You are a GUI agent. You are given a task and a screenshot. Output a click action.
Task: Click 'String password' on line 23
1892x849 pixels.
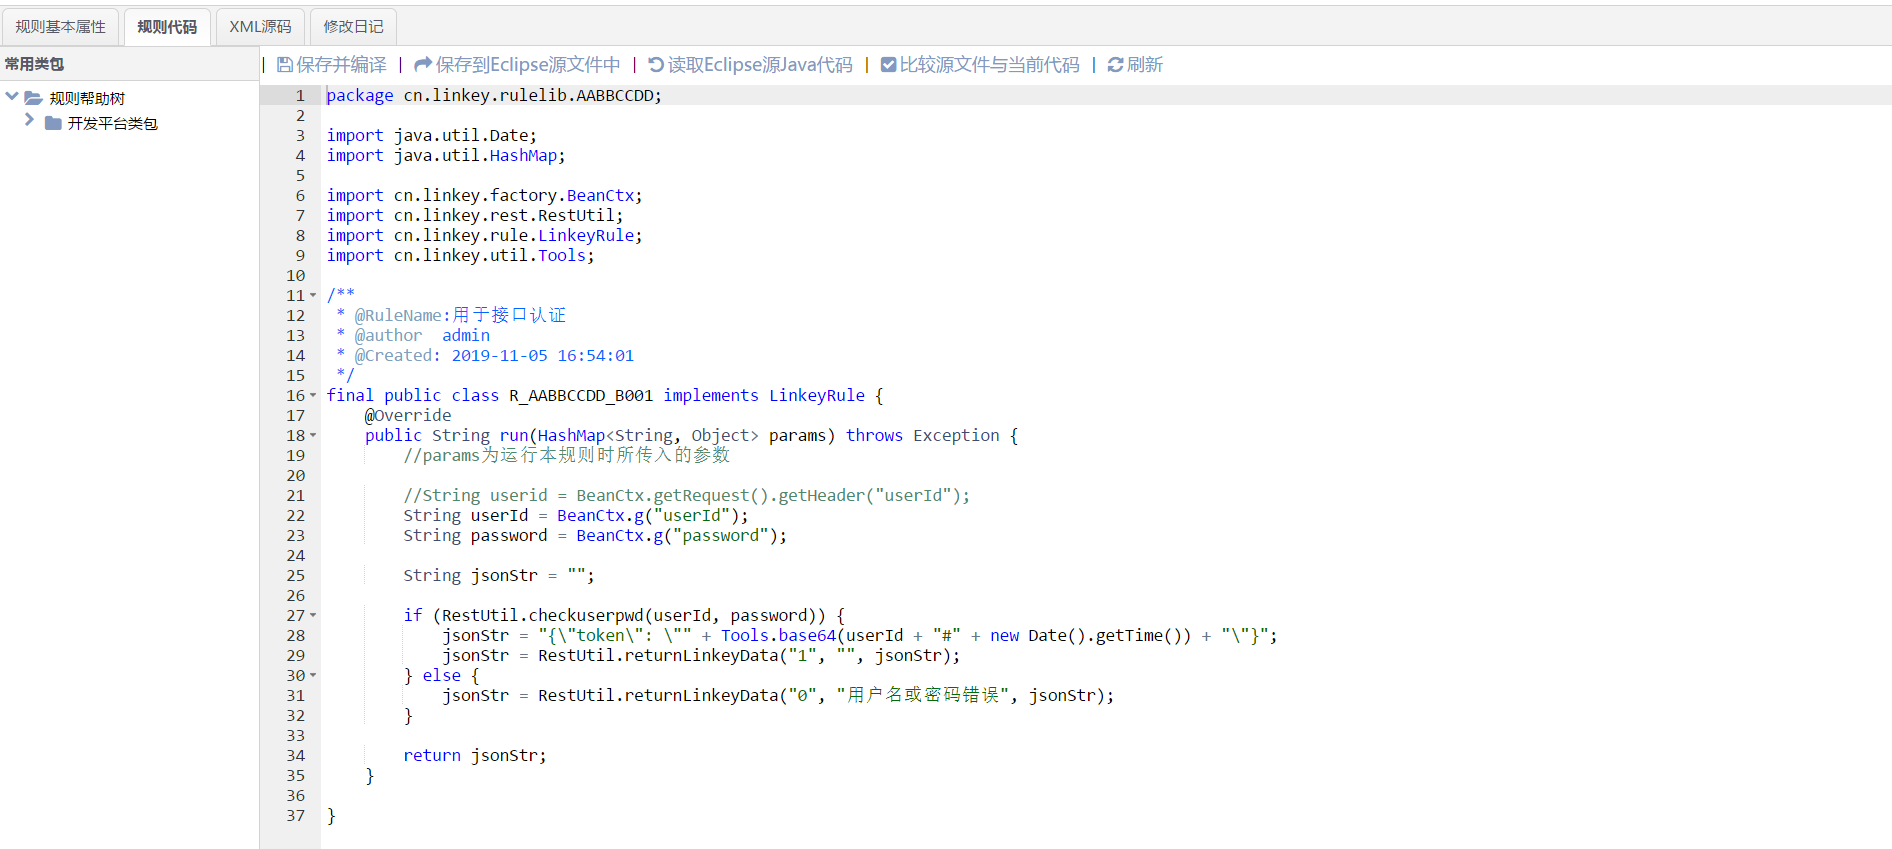pos(475,536)
